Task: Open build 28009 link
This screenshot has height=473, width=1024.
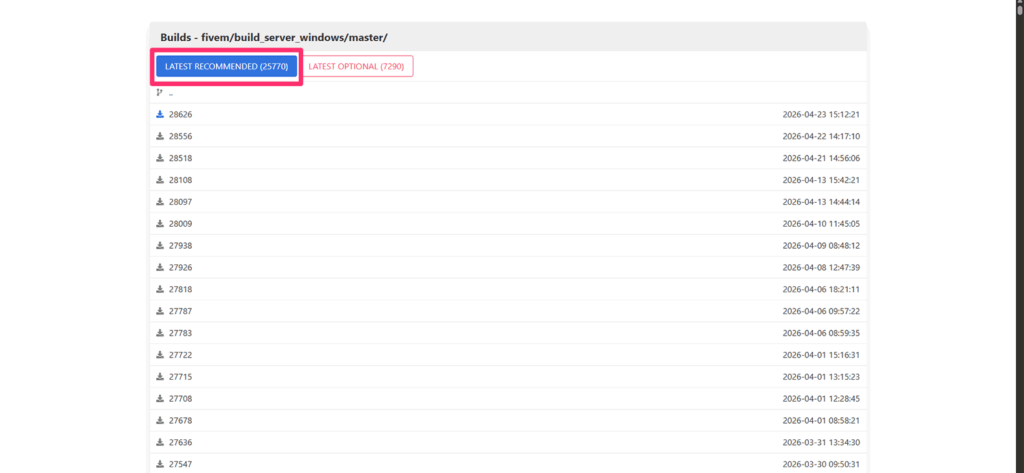Action: pyautogui.click(x=180, y=224)
